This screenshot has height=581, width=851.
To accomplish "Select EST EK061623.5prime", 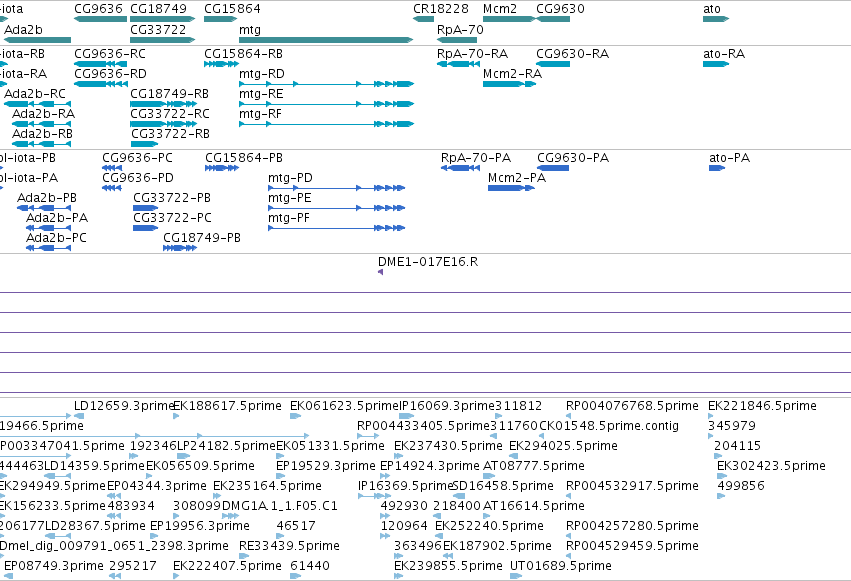I will coord(295,416).
